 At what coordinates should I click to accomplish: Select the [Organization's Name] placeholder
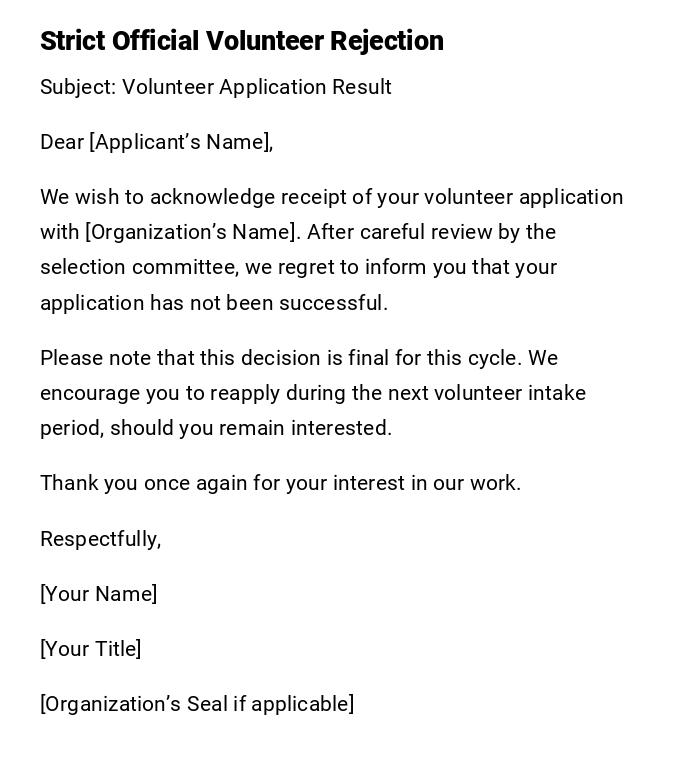tap(192, 232)
